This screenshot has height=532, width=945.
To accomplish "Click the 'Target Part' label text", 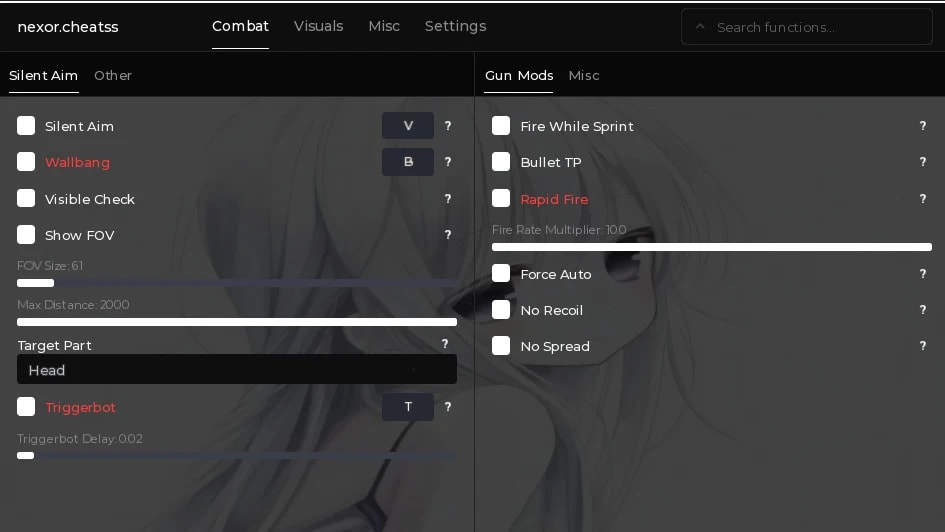I will coord(54,345).
